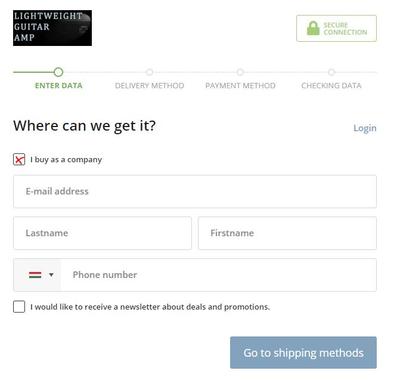Click Go to shipping methods button

click(303, 353)
